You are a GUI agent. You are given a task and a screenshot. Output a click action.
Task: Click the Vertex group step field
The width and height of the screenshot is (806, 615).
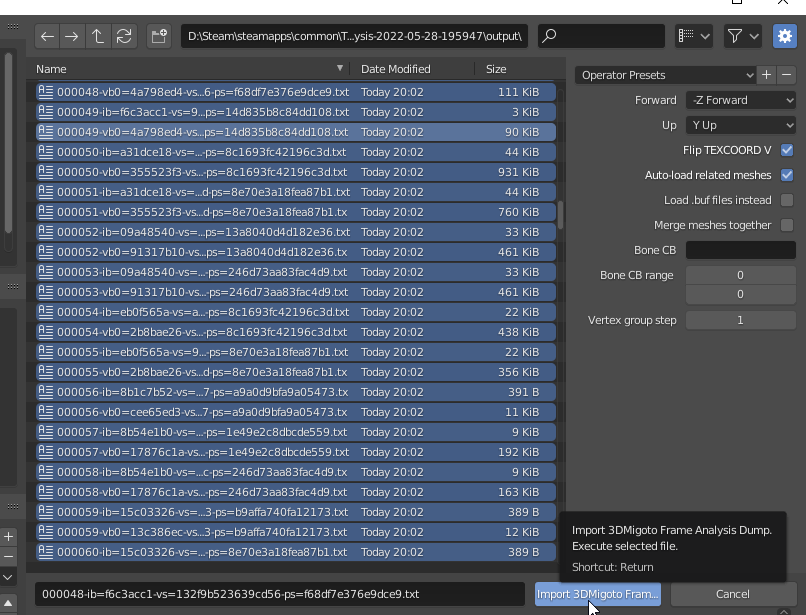click(741, 320)
